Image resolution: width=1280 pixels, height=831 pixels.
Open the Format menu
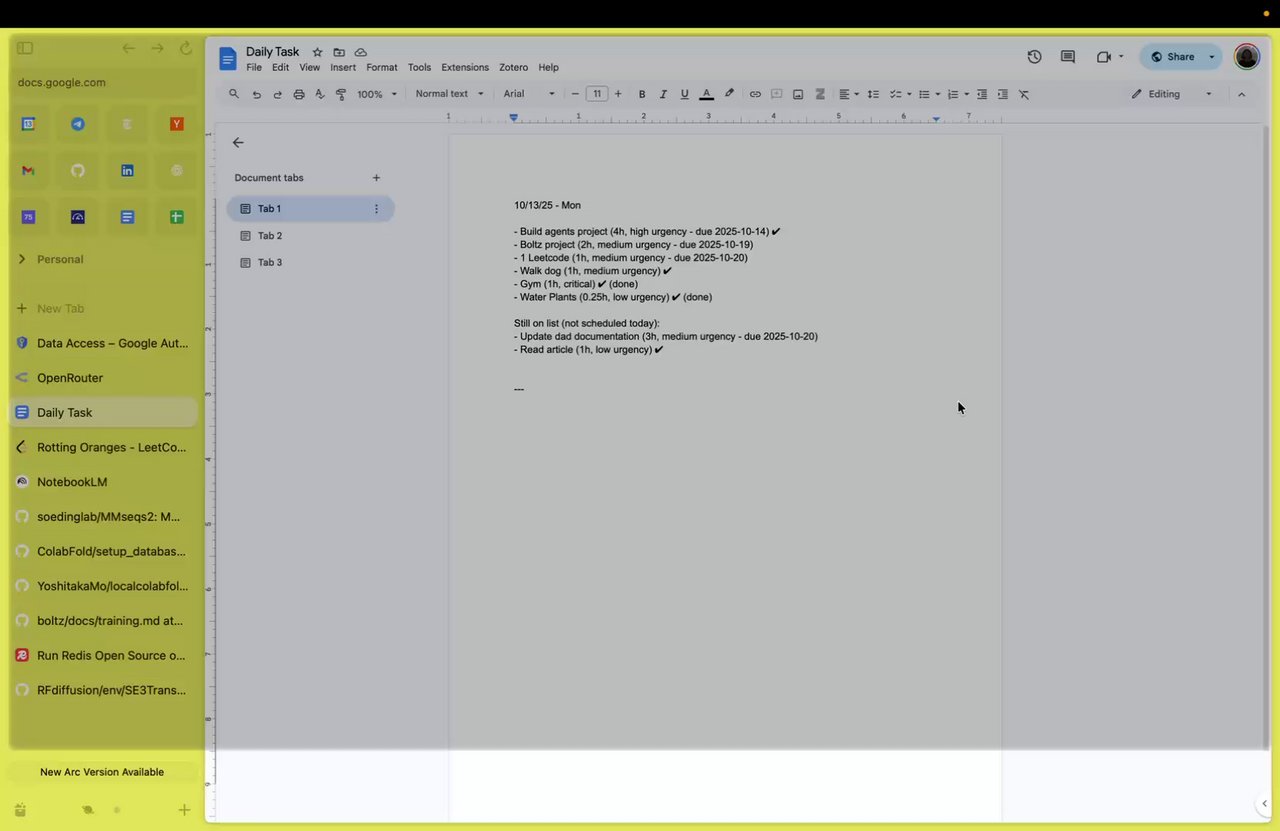tap(382, 68)
